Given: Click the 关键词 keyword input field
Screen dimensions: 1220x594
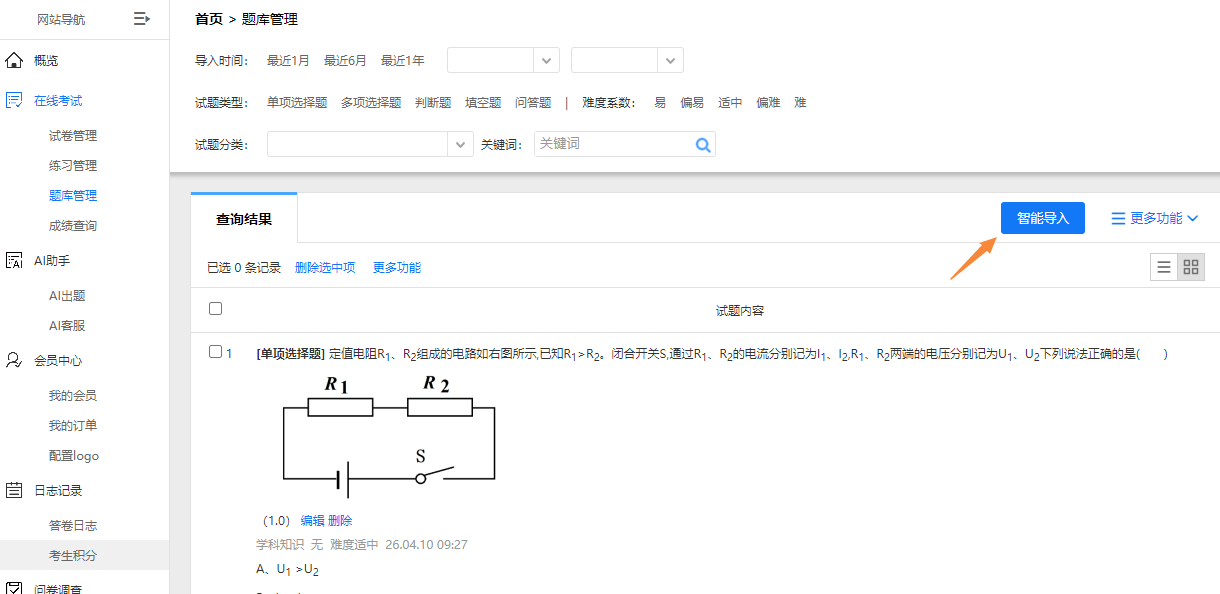Looking at the screenshot, I should (x=615, y=144).
